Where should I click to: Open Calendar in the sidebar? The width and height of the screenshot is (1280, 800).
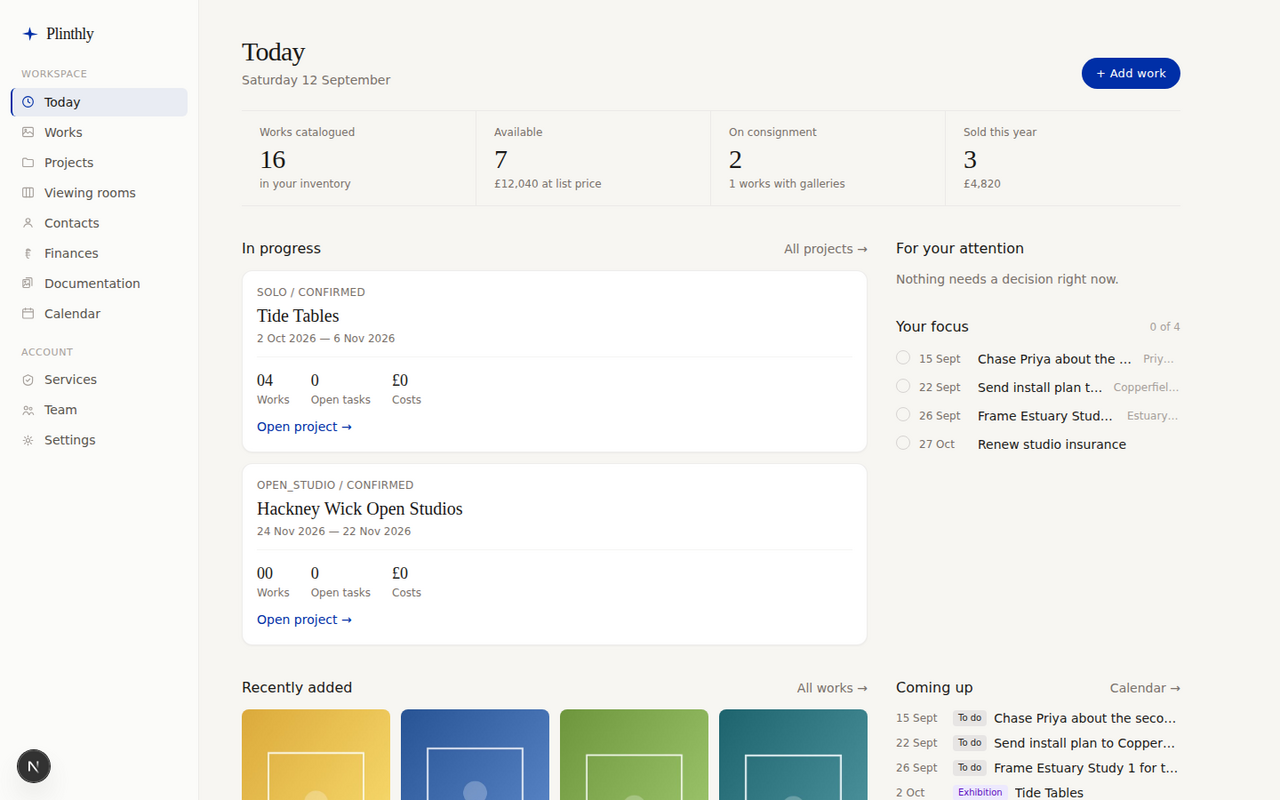(x=99, y=313)
